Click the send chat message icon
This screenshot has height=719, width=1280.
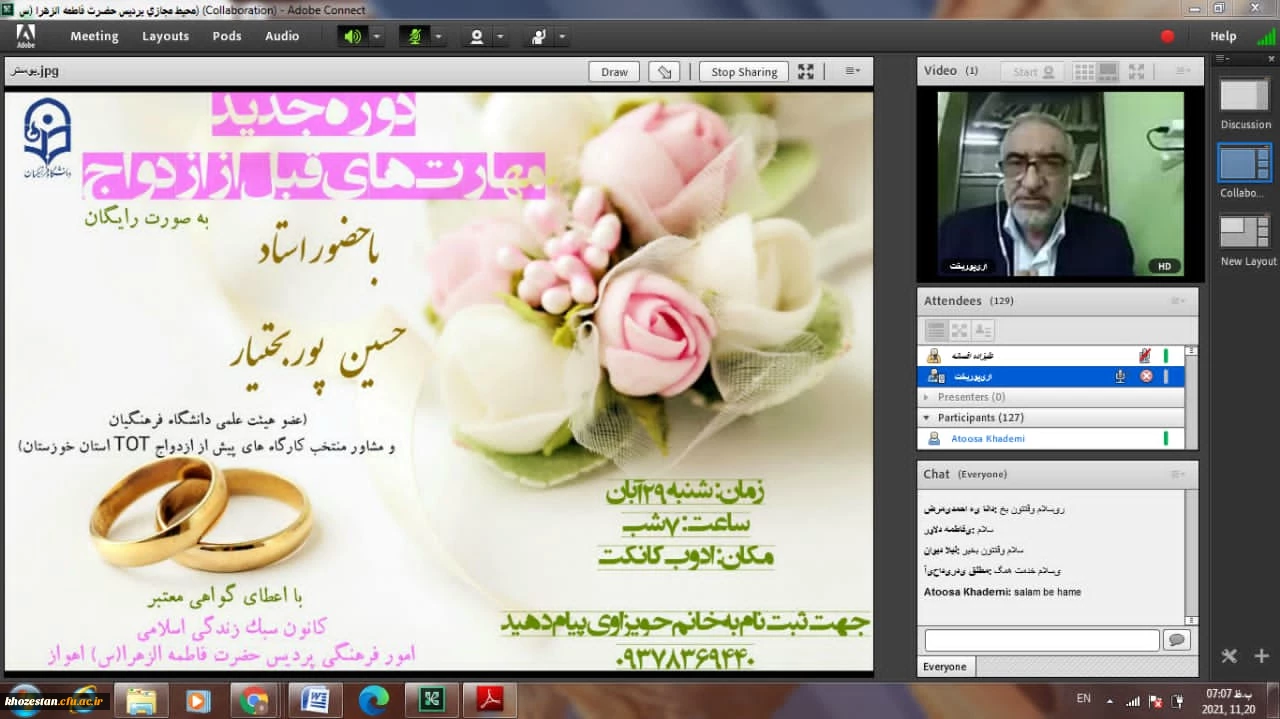[x=1177, y=640]
